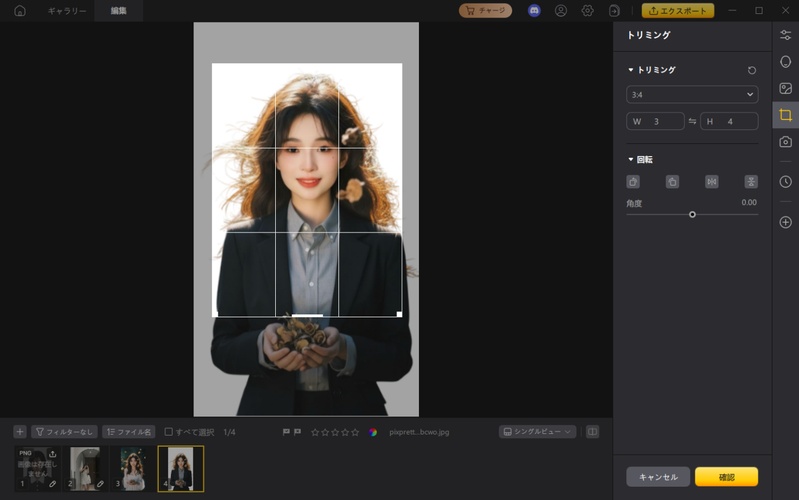799x500 pixels.
Task: Open the background image panel icon
Action: 785,88
